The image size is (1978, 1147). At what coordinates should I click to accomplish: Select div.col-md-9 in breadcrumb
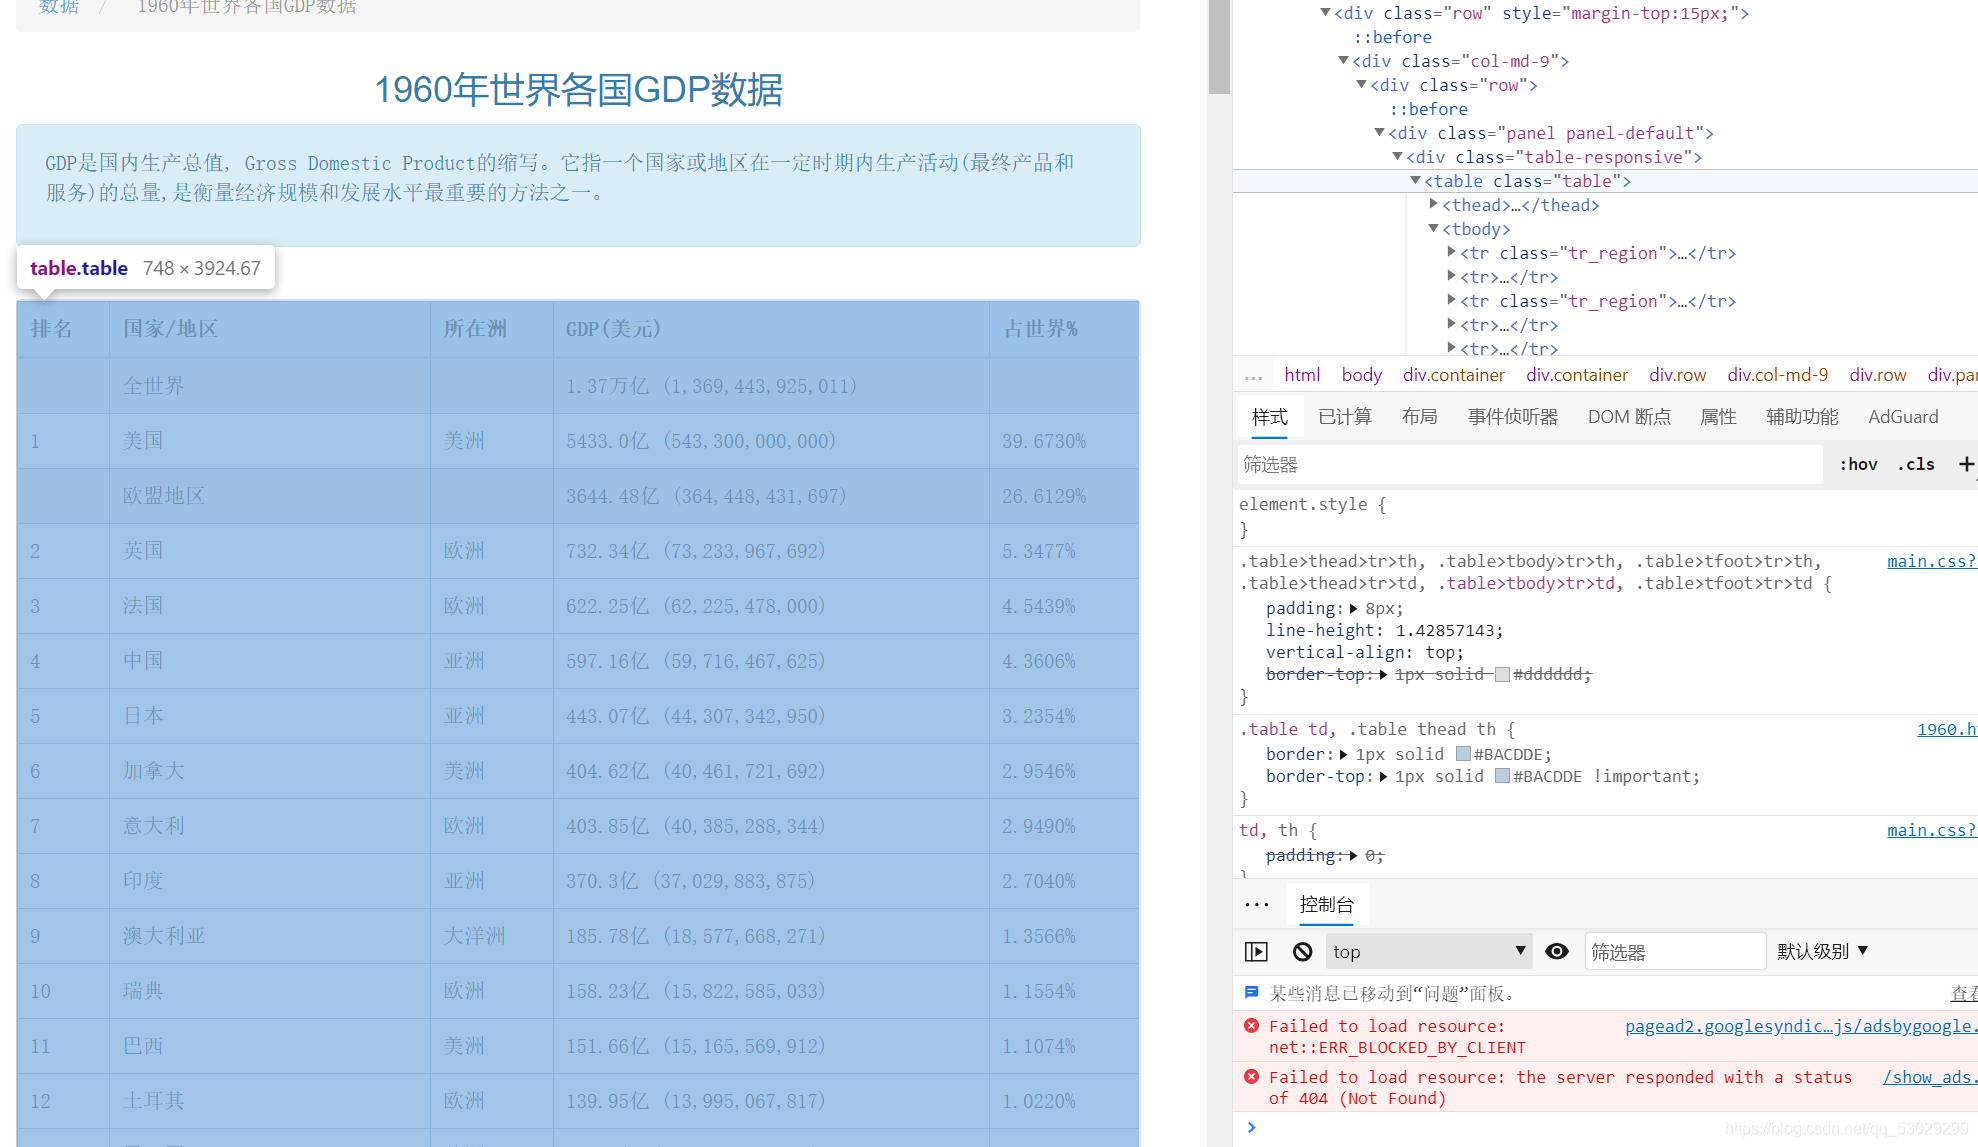click(1777, 375)
